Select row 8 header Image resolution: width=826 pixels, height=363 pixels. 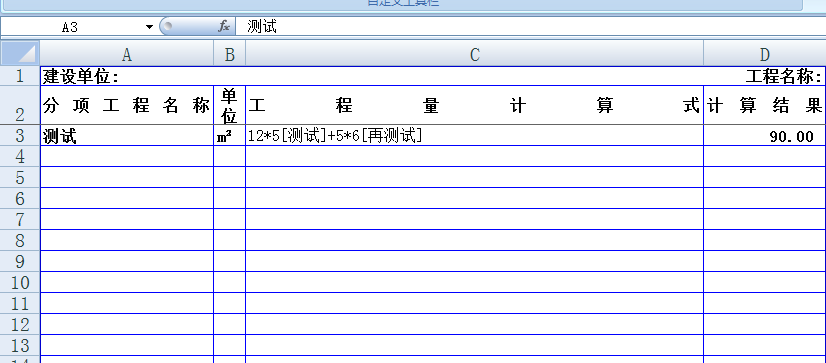(x=20, y=241)
